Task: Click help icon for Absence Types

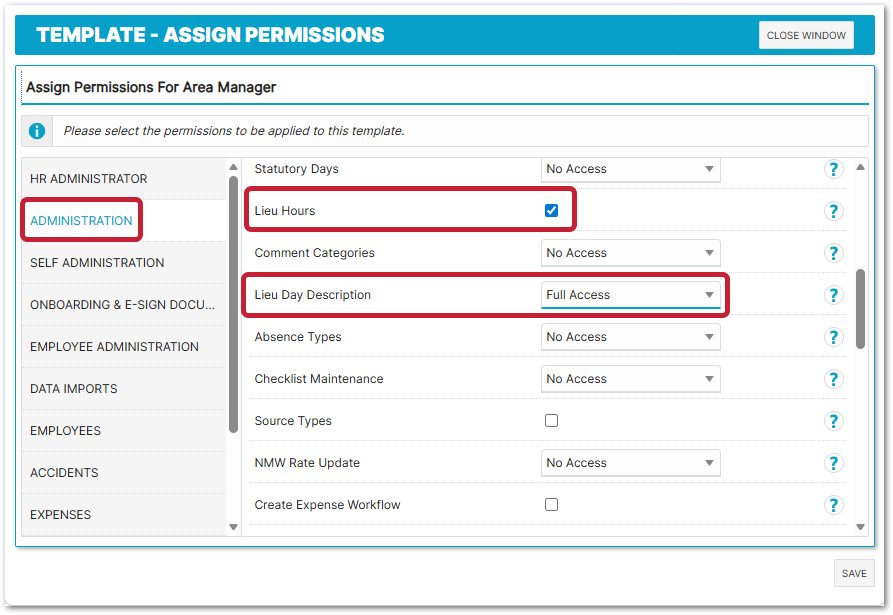Action: (833, 337)
